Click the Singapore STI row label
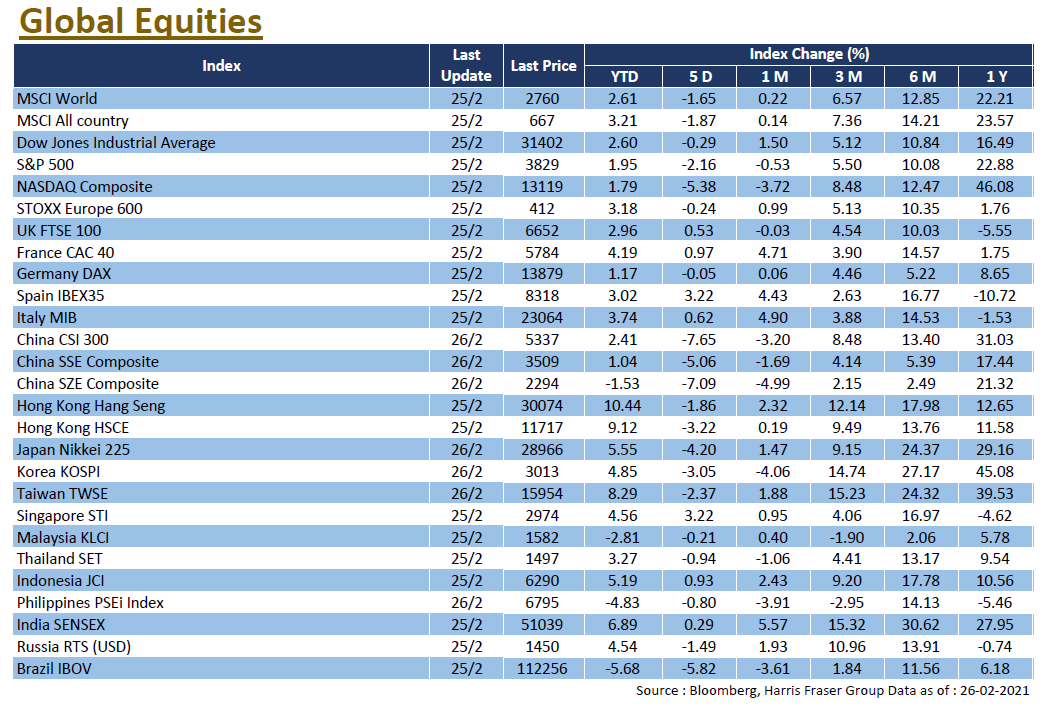The image size is (1054, 707). coord(62,515)
